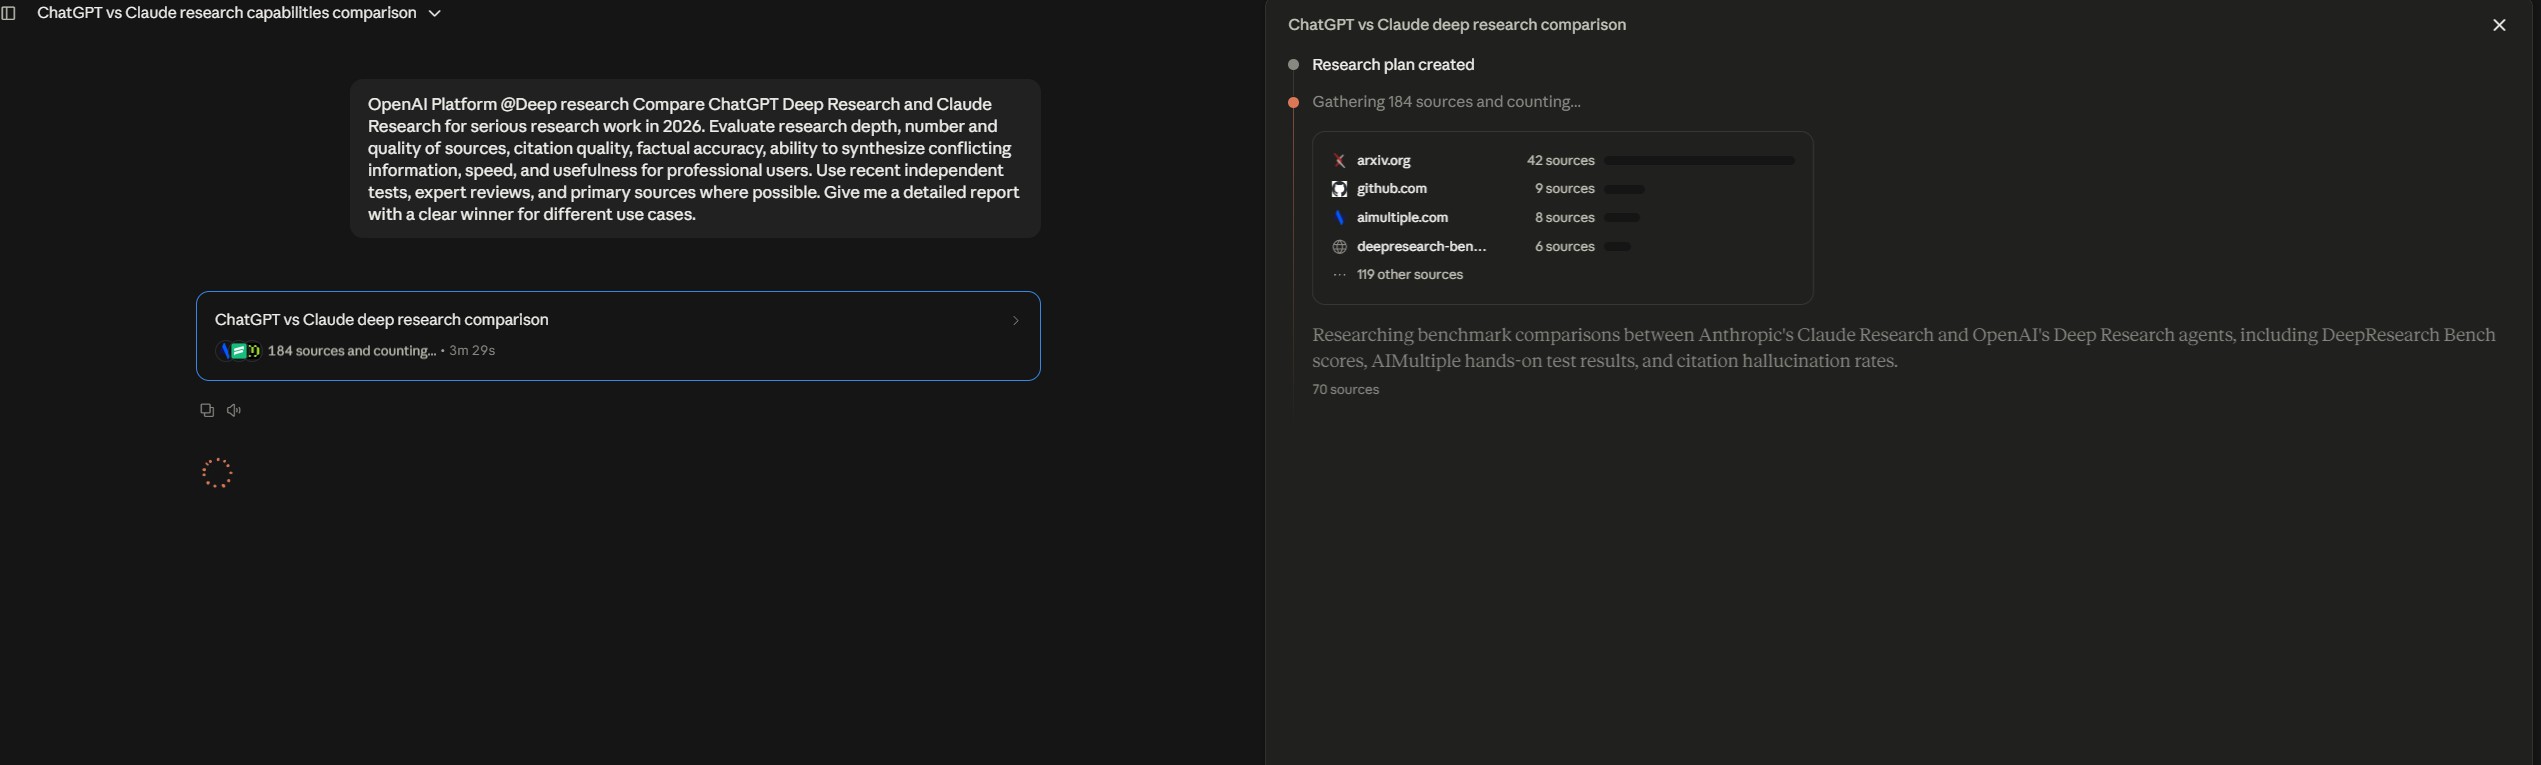Image resolution: width=2541 pixels, height=765 pixels.
Task: Click the 'Researching benchmark comparisons' summary paragraph
Action: pos(1903,348)
